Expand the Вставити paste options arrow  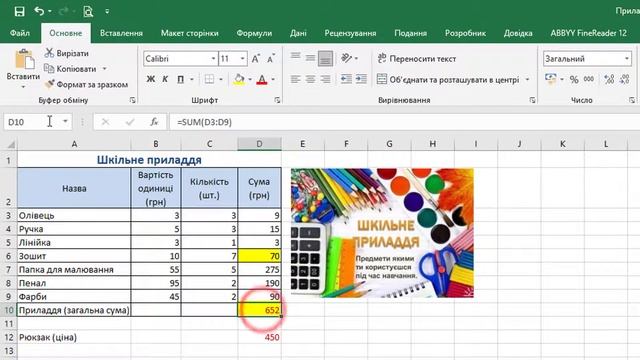[23, 87]
